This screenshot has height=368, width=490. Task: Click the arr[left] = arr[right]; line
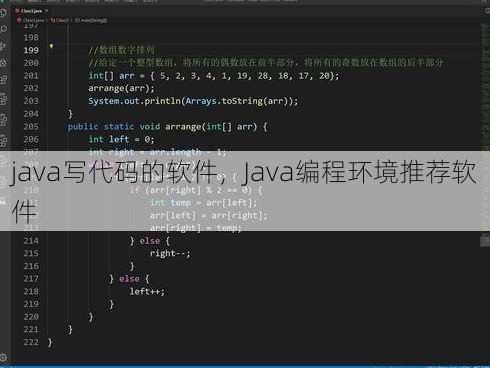[x=209, y=216]
